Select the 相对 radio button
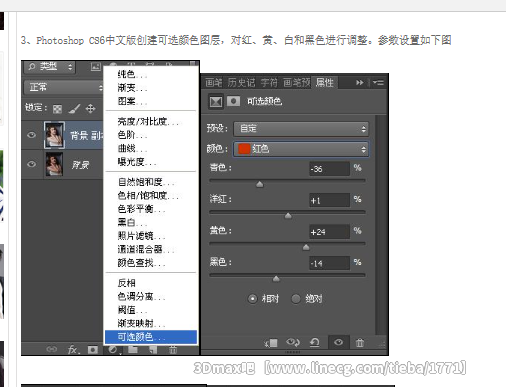506x387 pixels. click(253, 299)
